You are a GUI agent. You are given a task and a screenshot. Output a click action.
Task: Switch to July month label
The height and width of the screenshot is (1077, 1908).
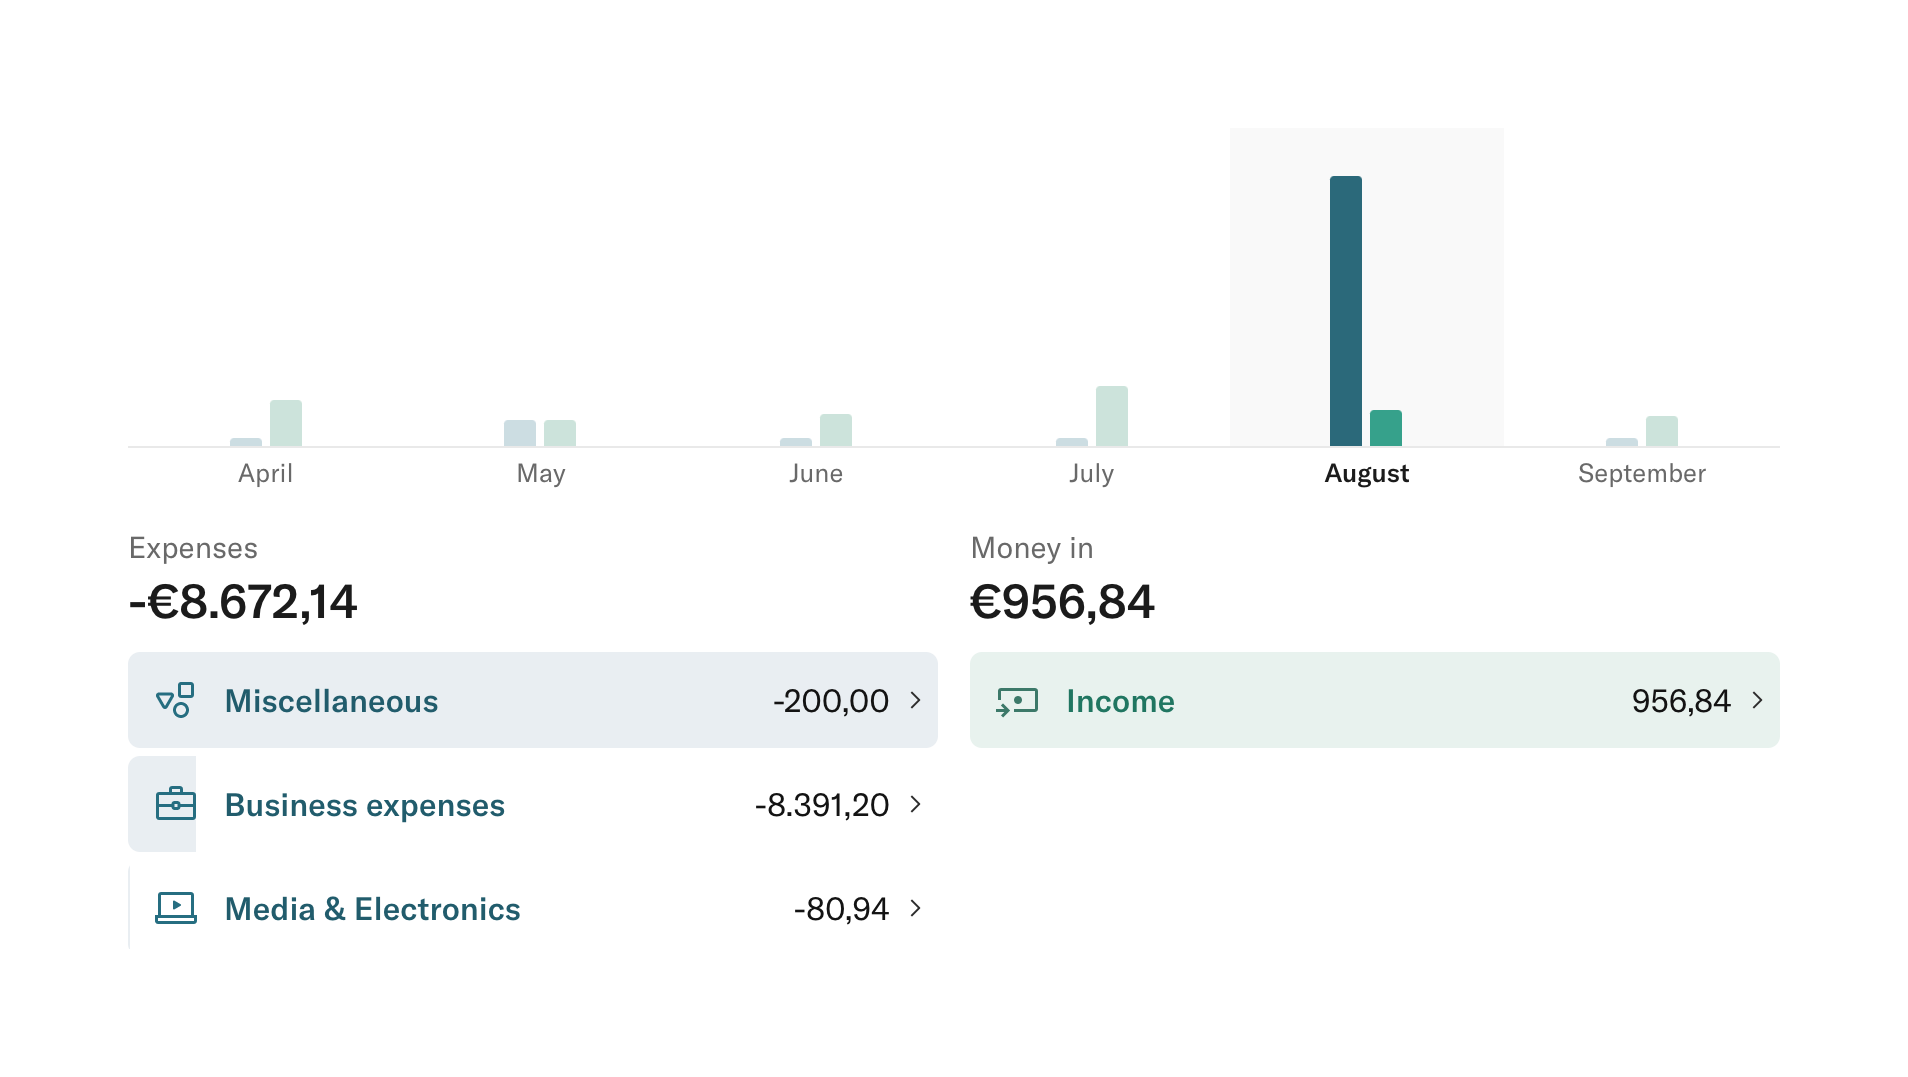1091,473
